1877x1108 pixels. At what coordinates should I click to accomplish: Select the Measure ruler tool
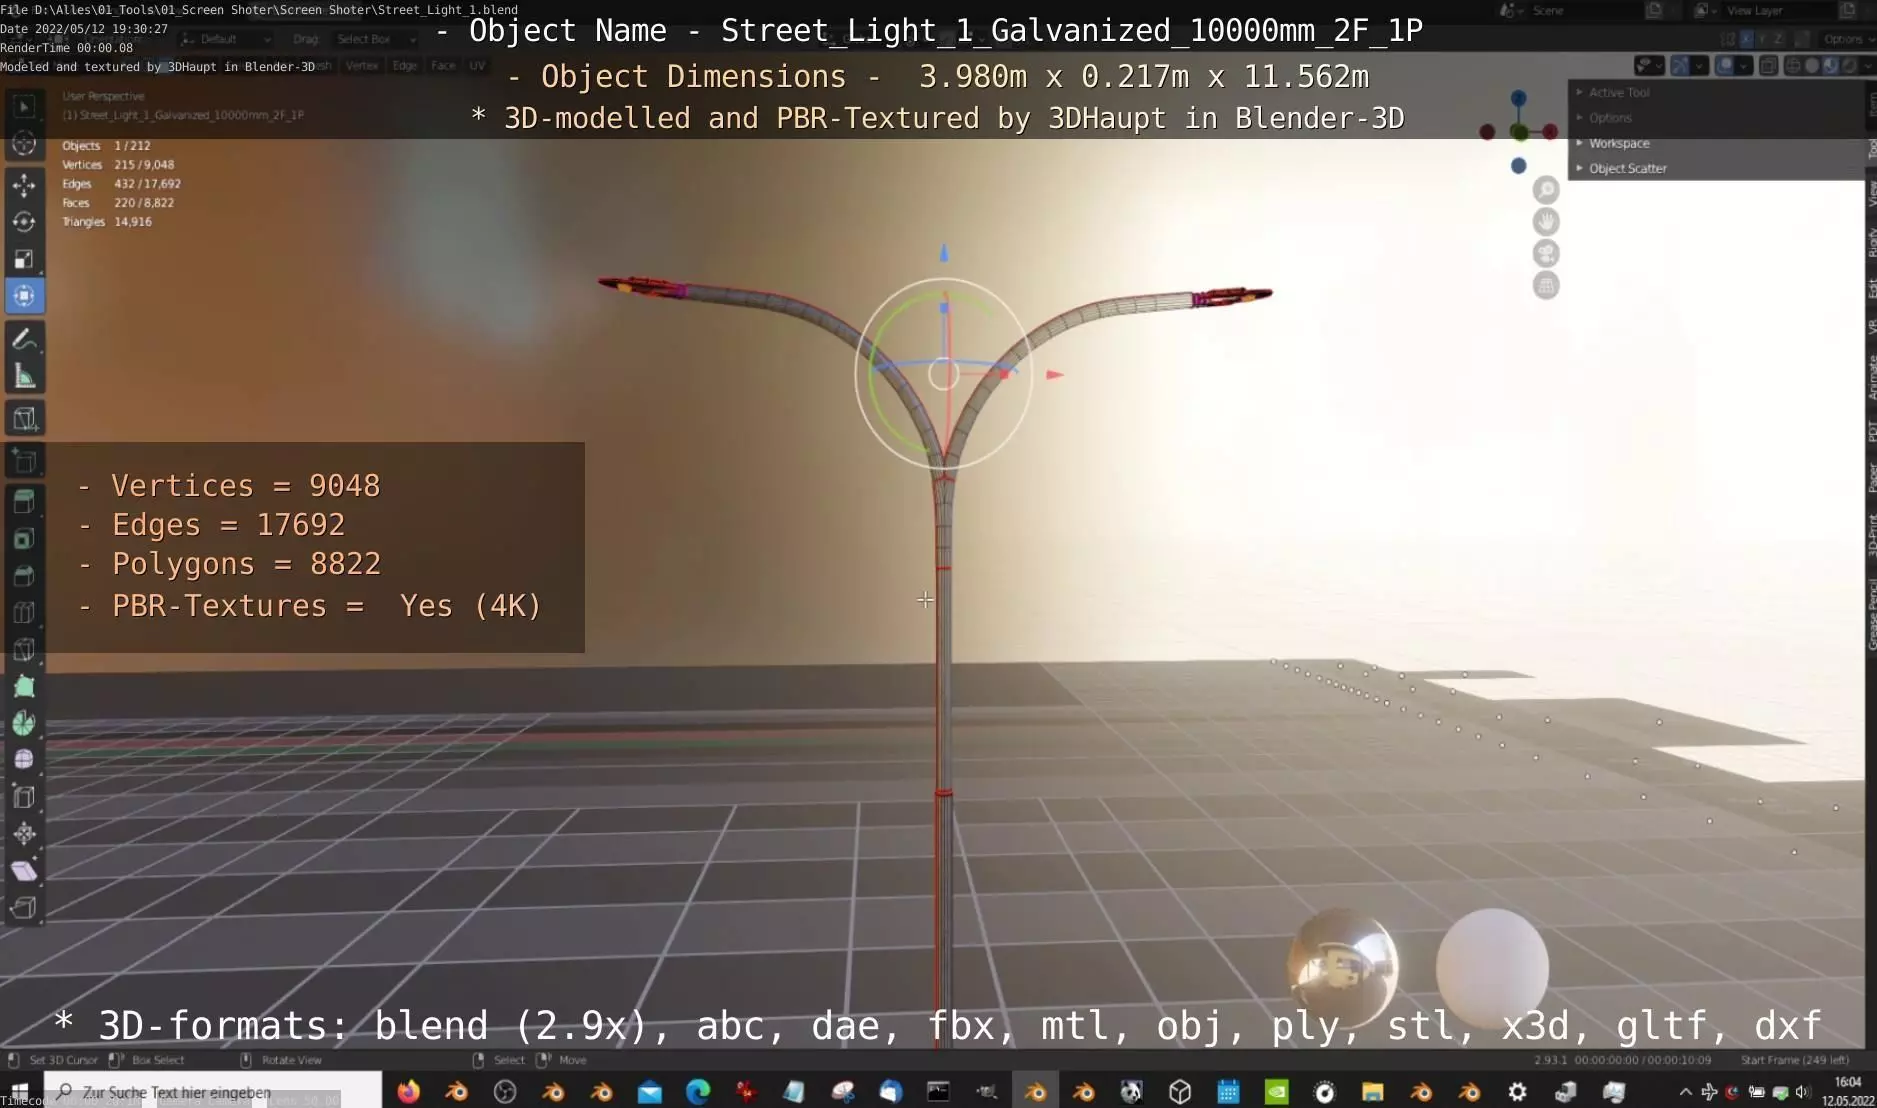(24, 376)
